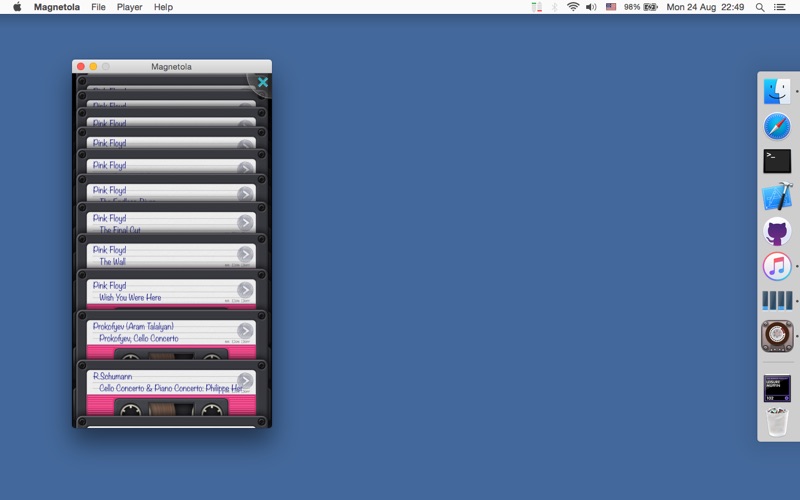Select the 'The Wall' album title
Image resolution: width=800 pixels, height=500 pixels.
[x=112, y=262]
